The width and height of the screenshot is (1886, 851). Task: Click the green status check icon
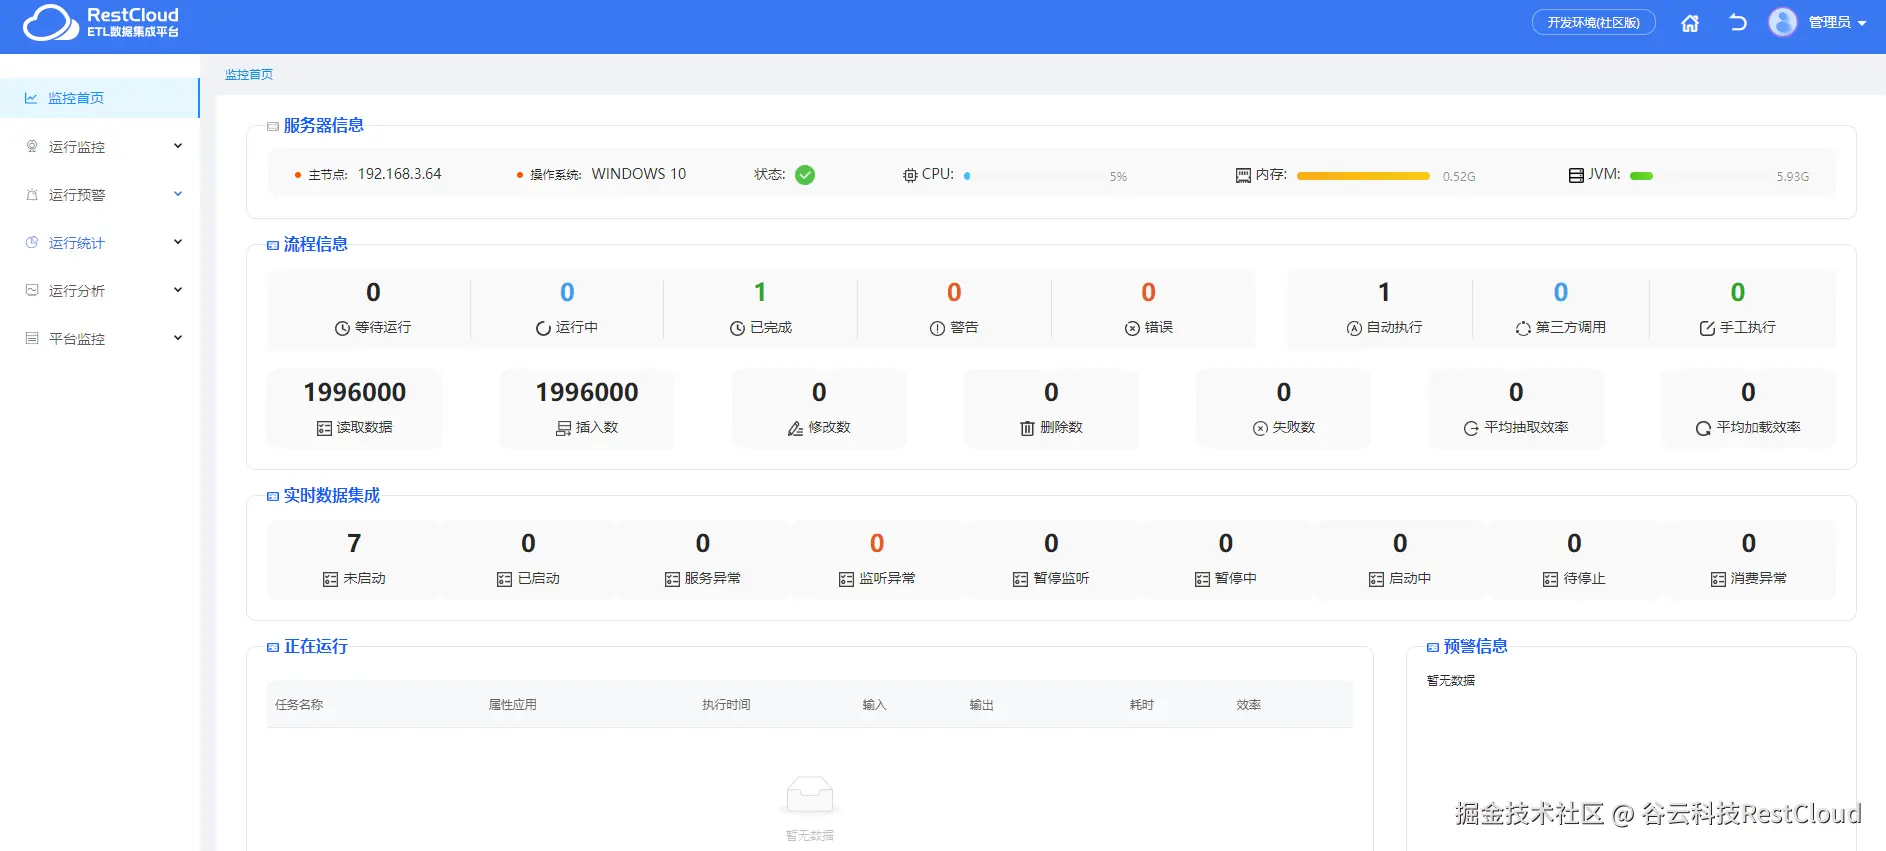[805, 175]
